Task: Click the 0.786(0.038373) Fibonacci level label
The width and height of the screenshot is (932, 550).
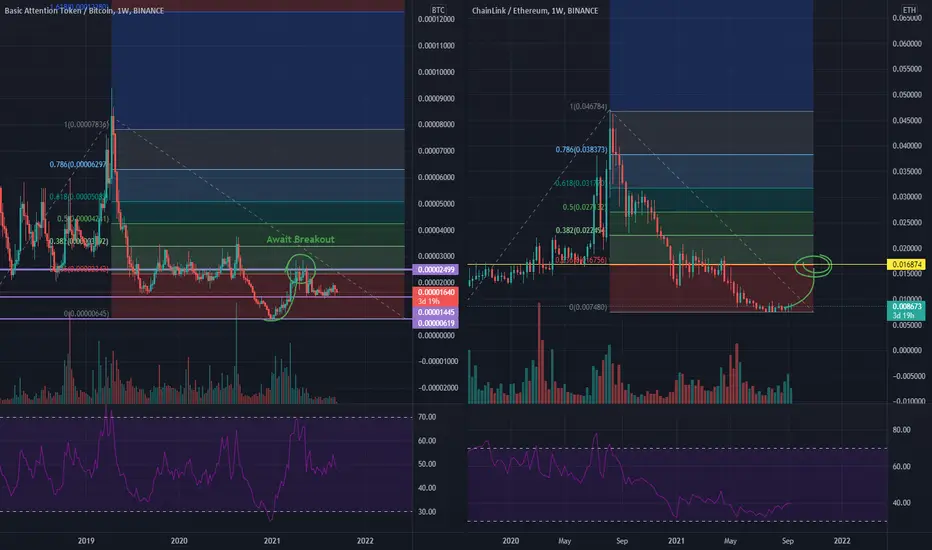Action: (581, 149)
